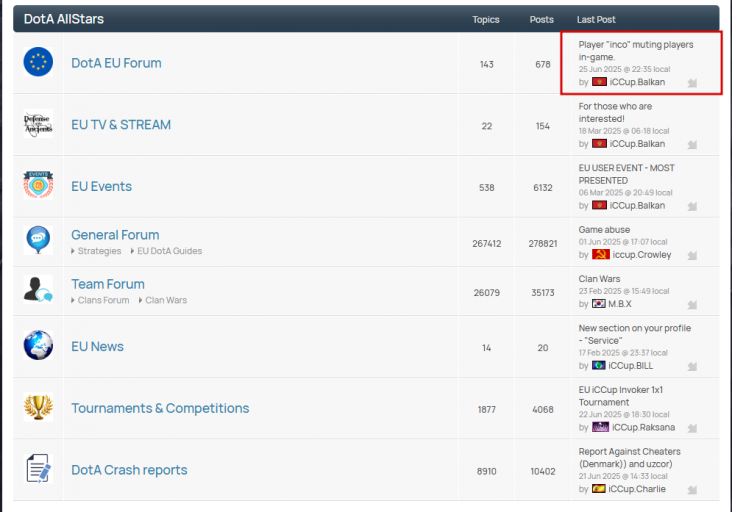The width and height of the screenshot is (732, 512).
Task: Click the flag beside iCCup.Balkan in EU TV & STREAM row
Action: point(599,143)
